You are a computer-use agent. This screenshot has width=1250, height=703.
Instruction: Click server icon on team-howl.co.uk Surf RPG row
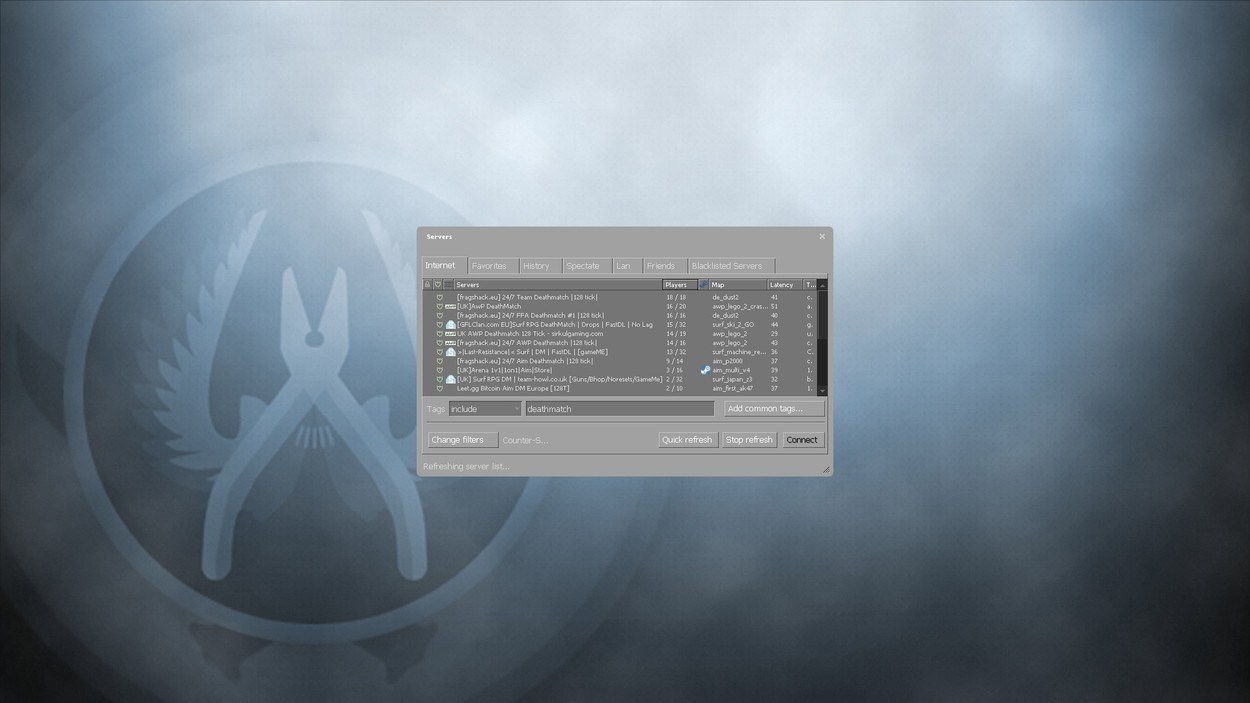[x=450, y=379]
